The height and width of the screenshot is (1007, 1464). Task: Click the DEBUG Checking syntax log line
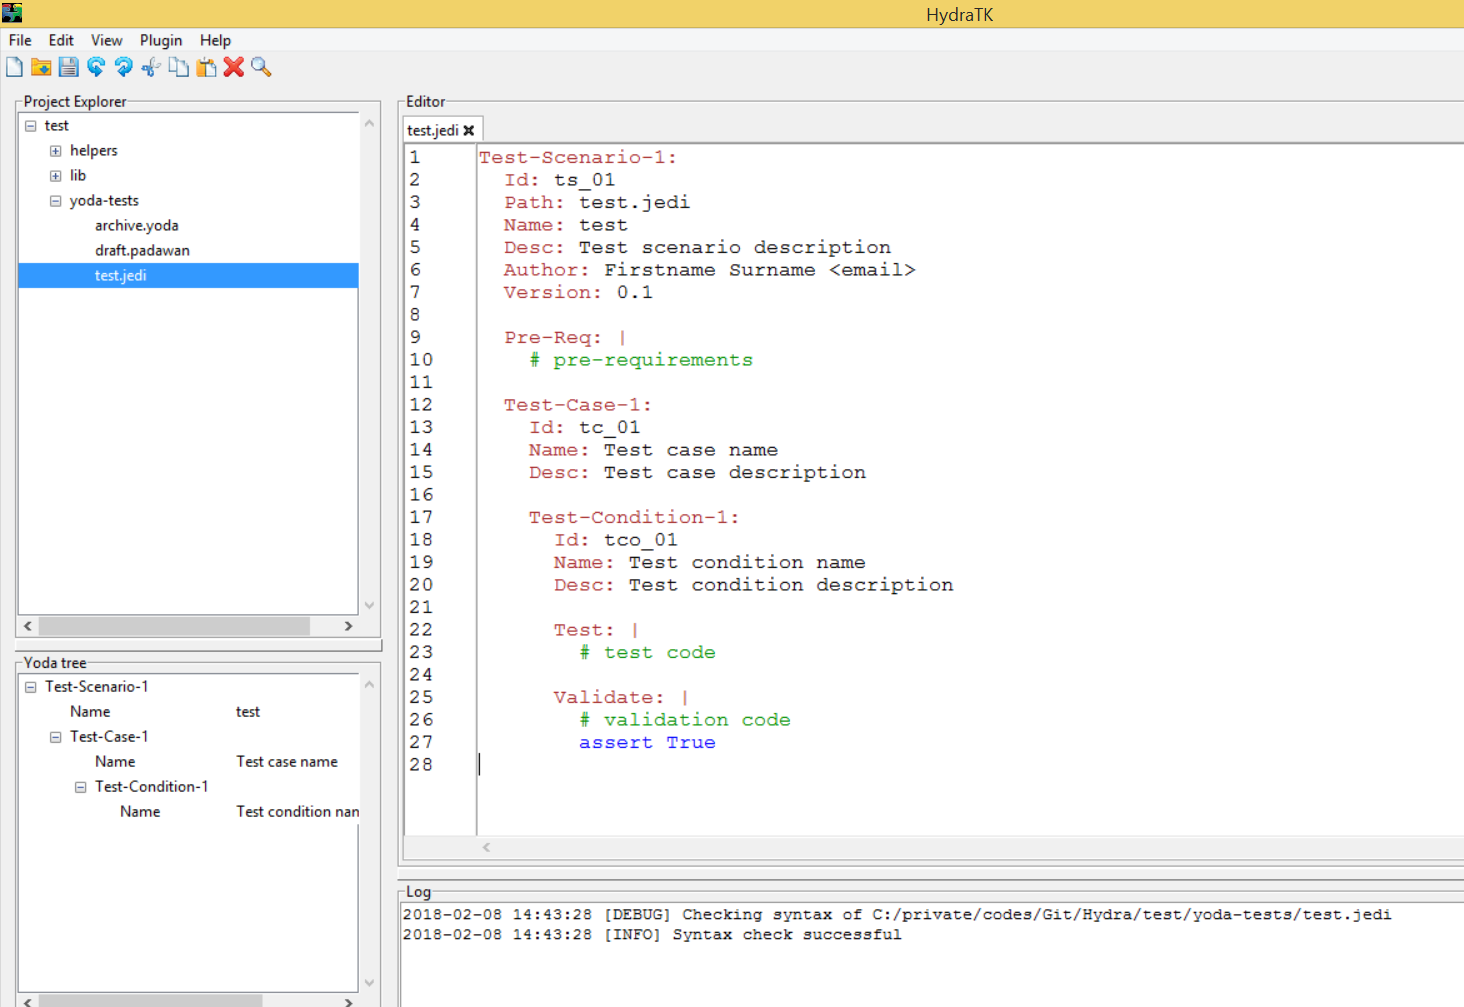coord(897,915)
